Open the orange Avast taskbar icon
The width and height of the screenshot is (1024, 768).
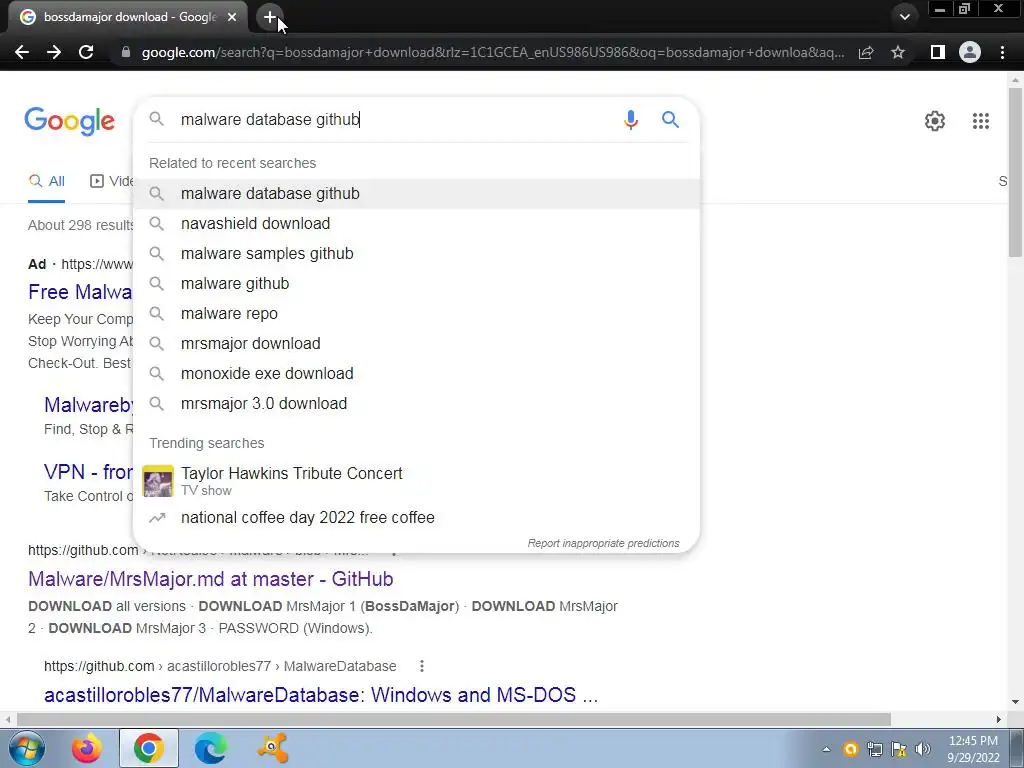pos(272,748)
